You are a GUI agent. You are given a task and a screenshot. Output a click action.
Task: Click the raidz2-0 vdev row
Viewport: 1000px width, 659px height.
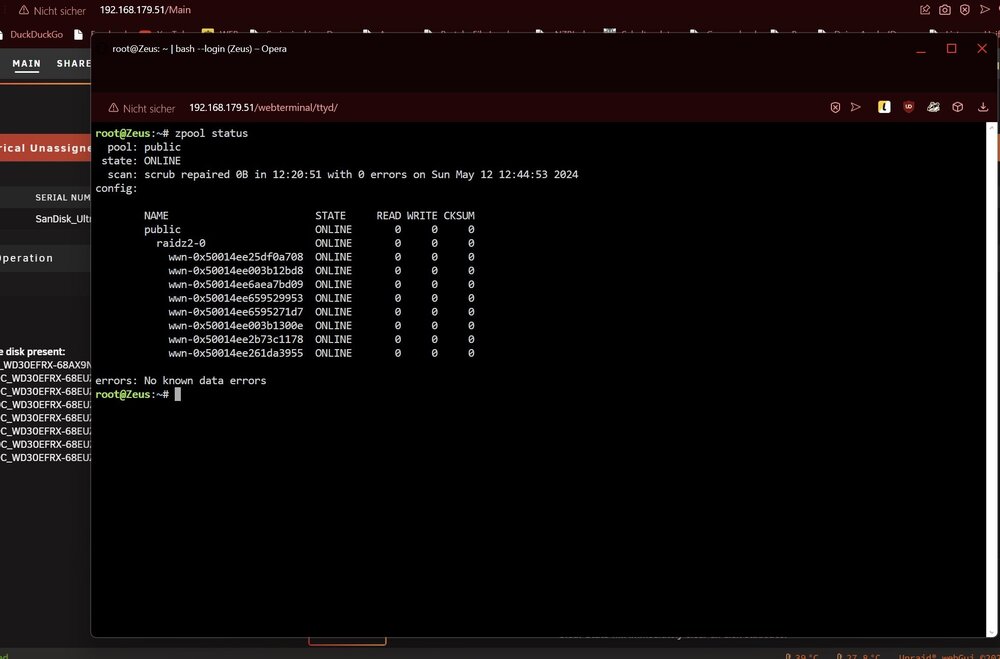(315, 243)
